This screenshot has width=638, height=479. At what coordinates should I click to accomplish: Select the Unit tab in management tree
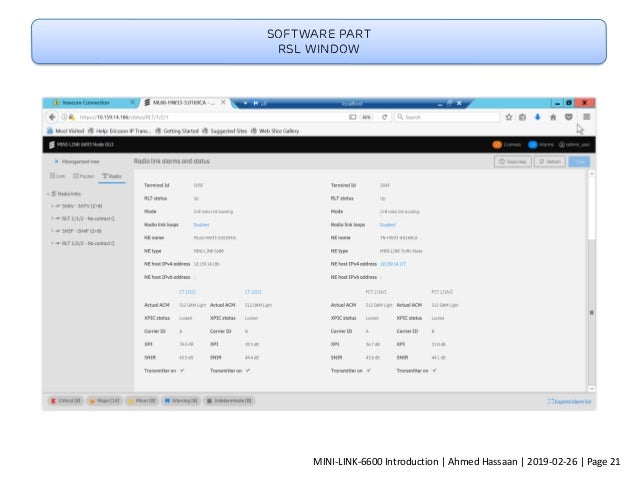tap(57, 176)
